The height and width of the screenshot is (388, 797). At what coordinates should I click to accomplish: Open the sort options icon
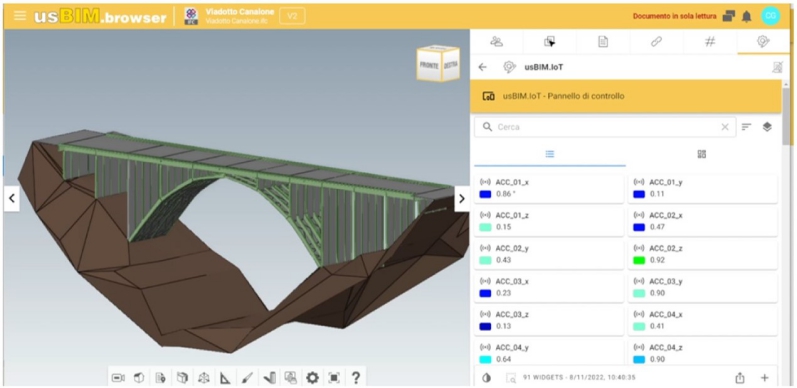(746, 127)
